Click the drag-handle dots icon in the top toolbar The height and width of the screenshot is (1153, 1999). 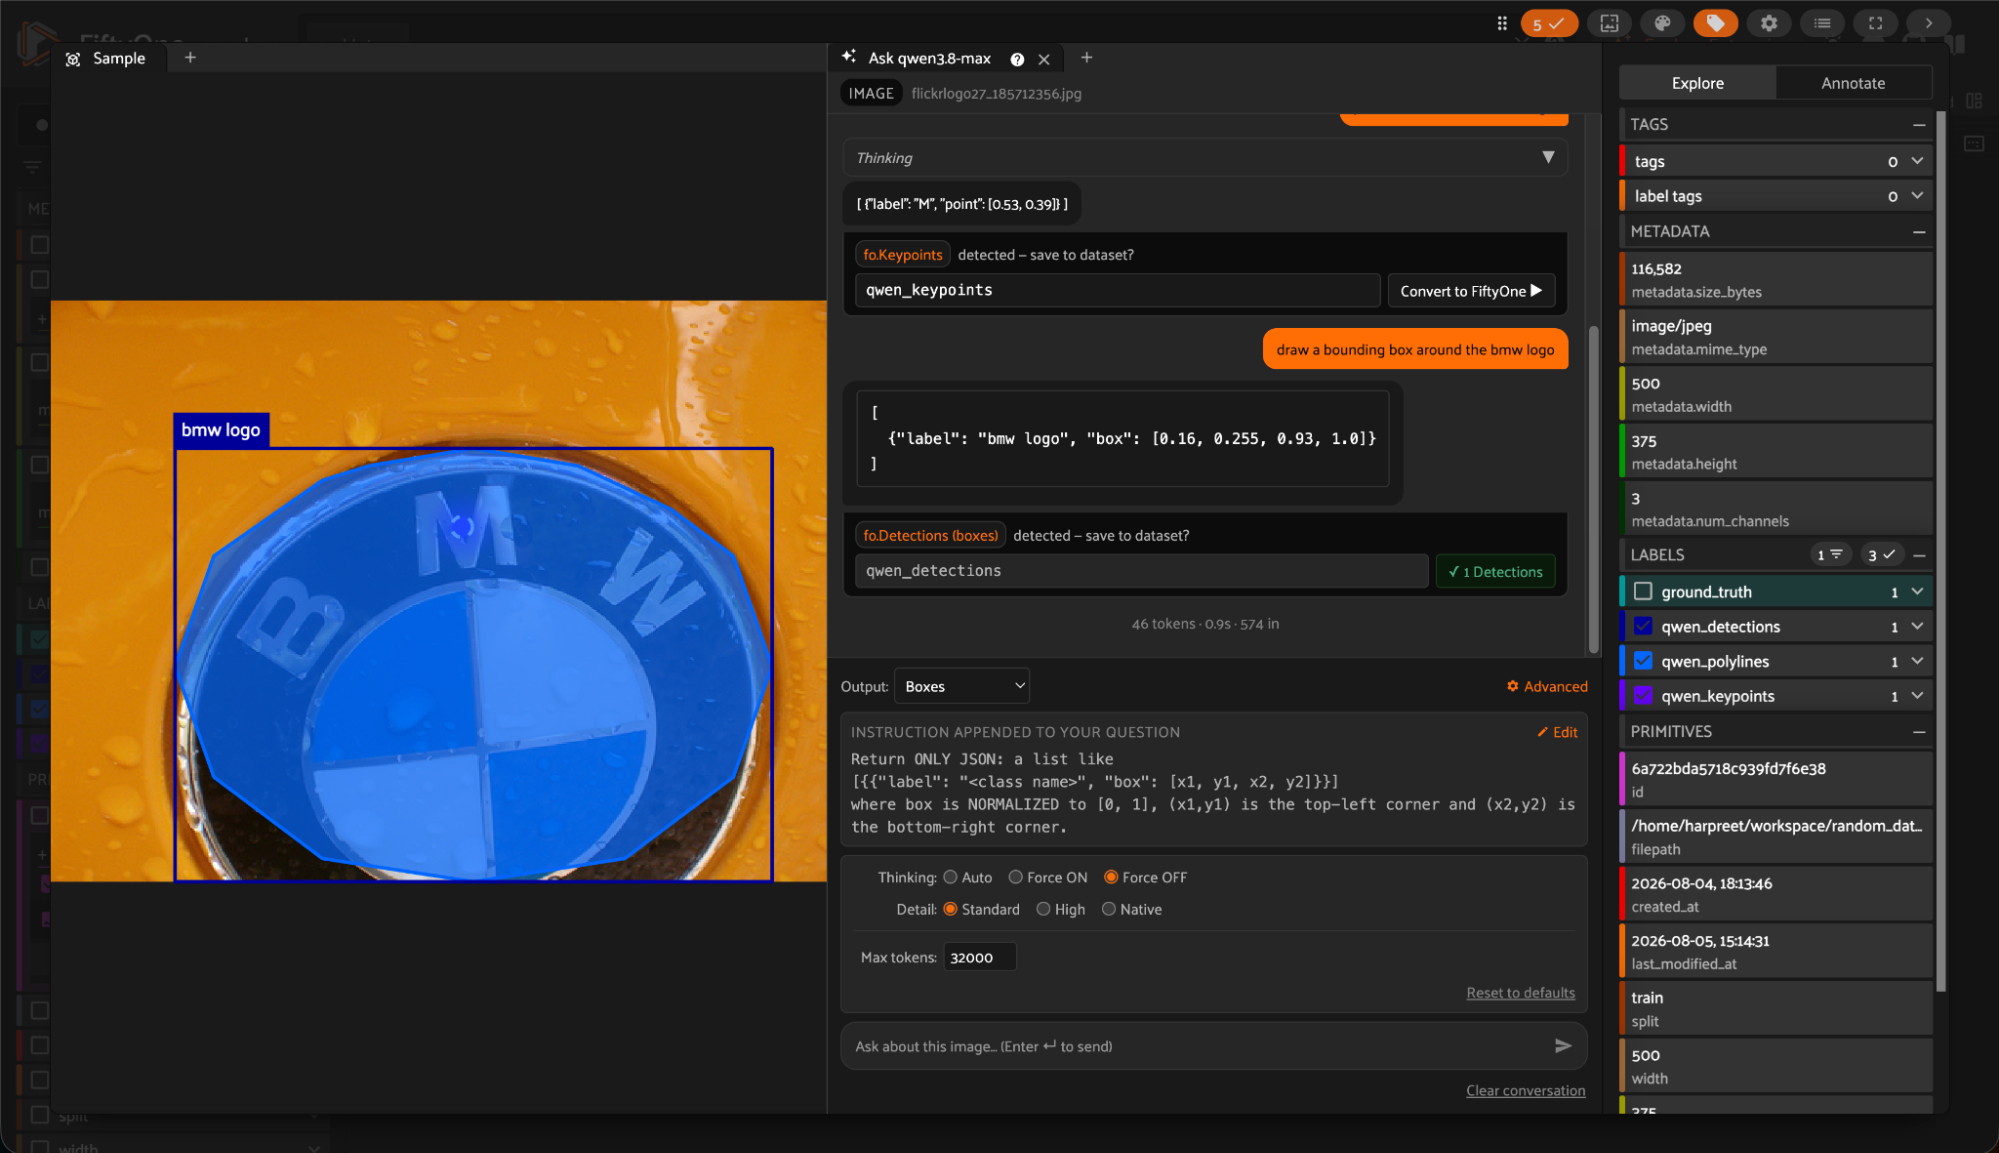pyautogui.click(x=1501, y=23)
